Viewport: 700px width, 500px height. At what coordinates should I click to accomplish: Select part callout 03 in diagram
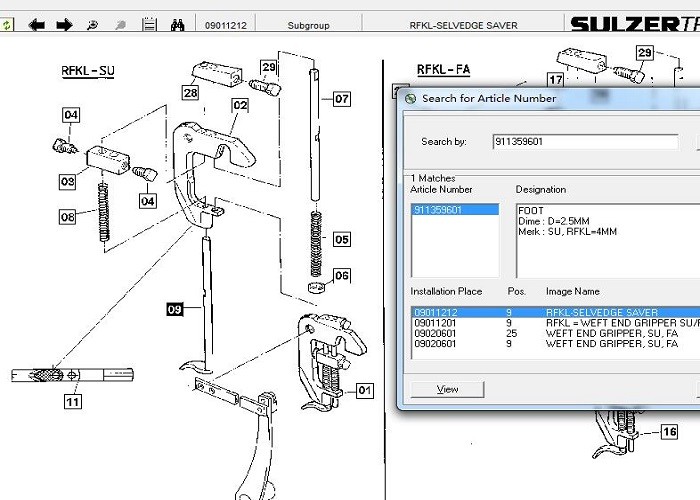point(67,182)
